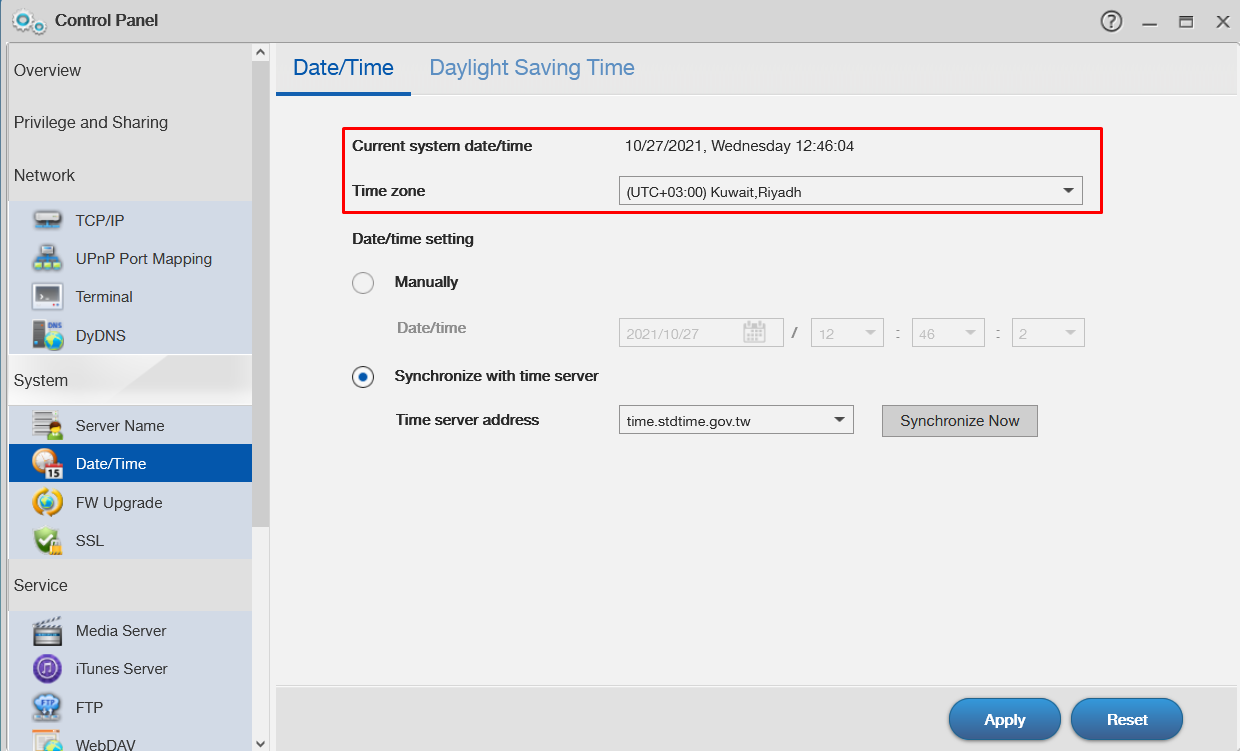Image resolution: width=1240 pixels, height=751 pixels.
Task: Open TCP/IP network settings icon
Action: click(x=48, y=220)
